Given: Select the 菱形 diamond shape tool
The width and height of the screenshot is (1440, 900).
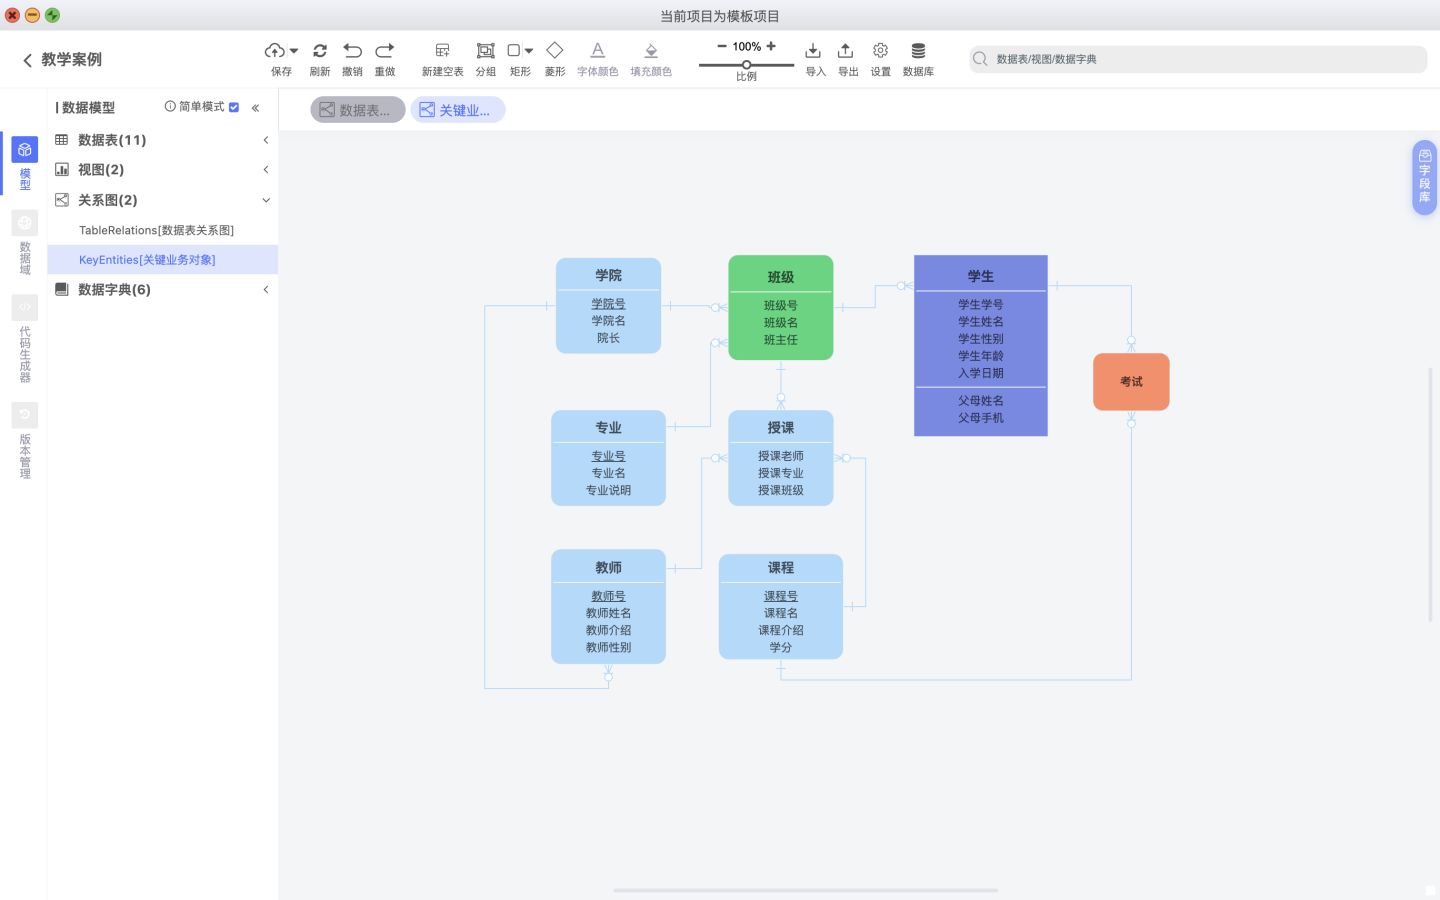Looking at the screenshot, I should coord(554,50).
